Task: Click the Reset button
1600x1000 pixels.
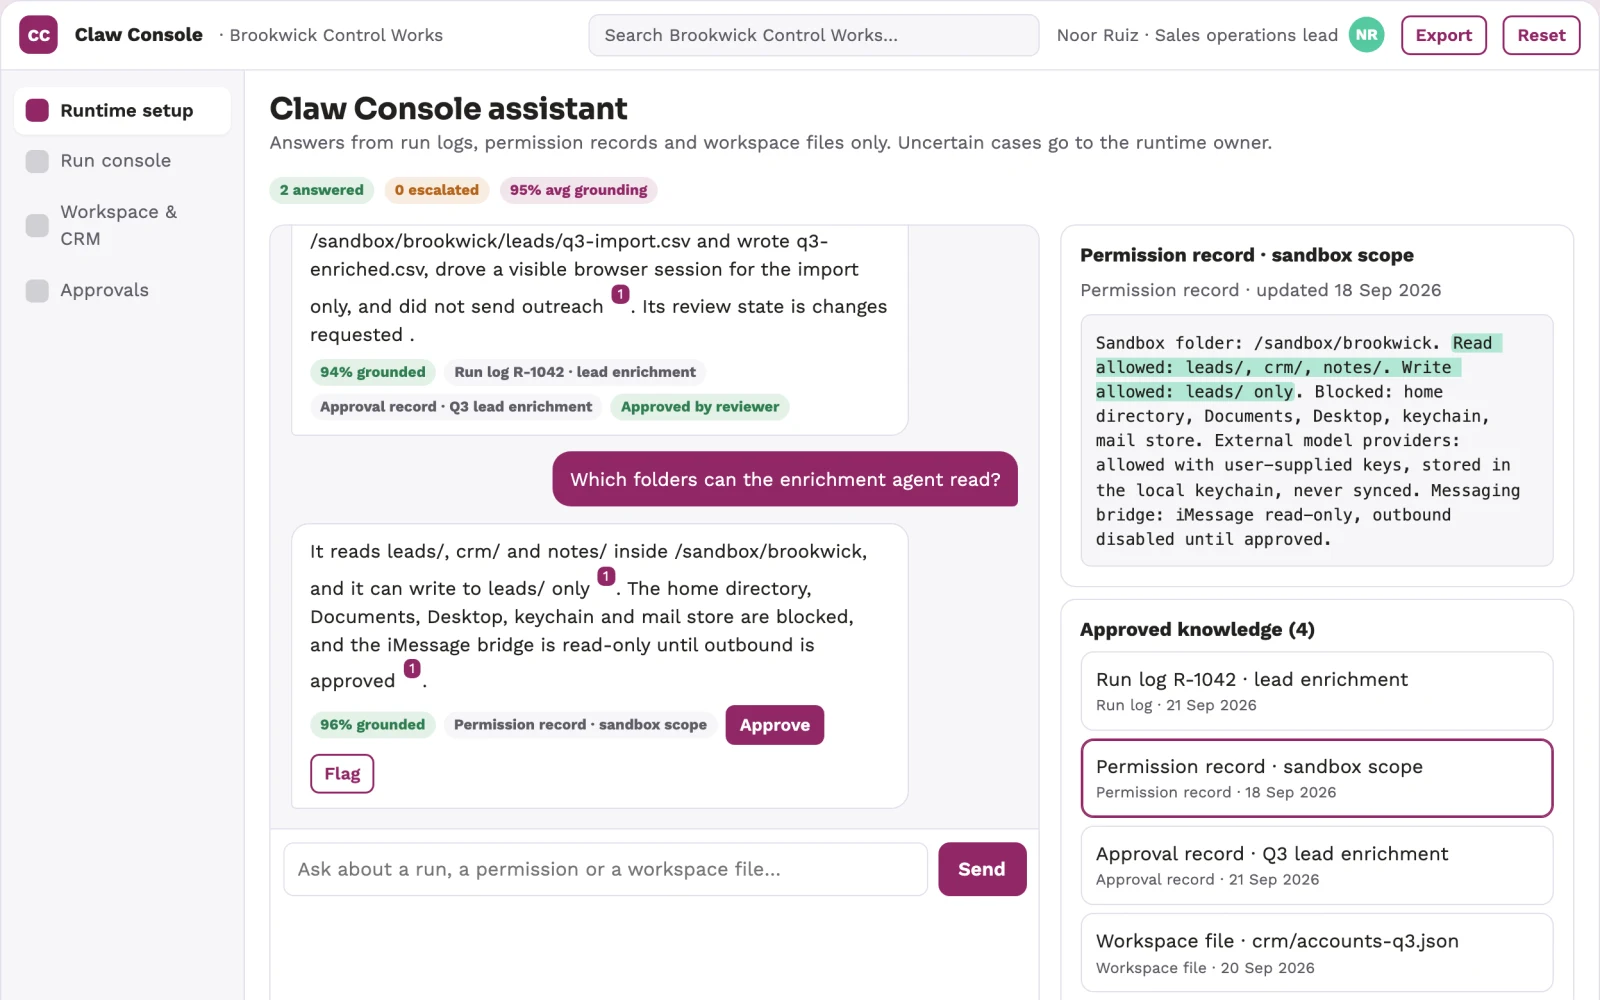Action: [1541, 35]
